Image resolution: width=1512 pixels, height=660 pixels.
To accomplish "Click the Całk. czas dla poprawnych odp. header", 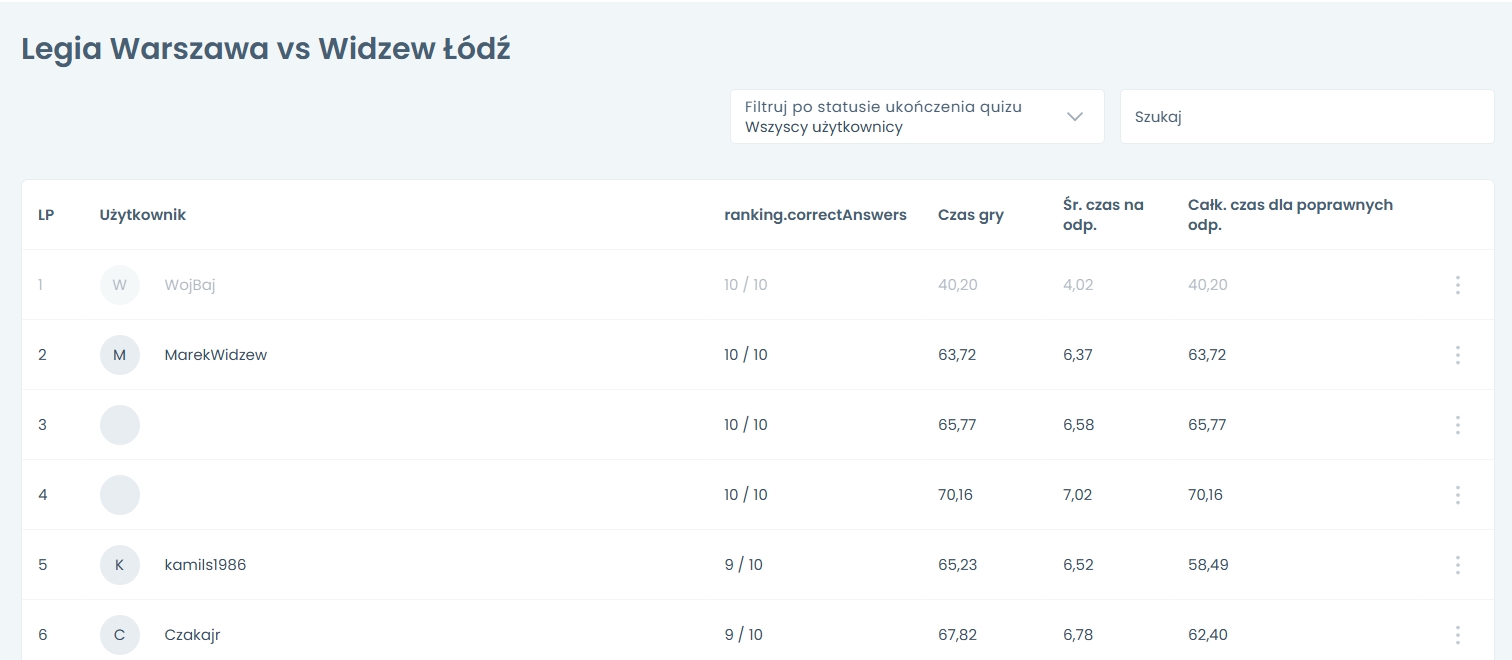I will (1290, 215).
